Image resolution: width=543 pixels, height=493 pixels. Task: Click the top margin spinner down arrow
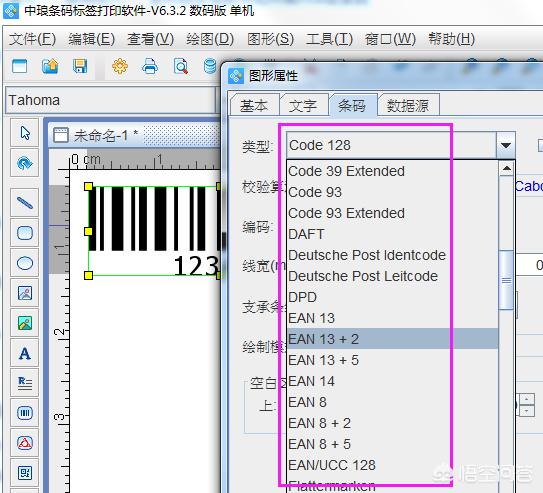pyautogui.click(x=527, y=411)
